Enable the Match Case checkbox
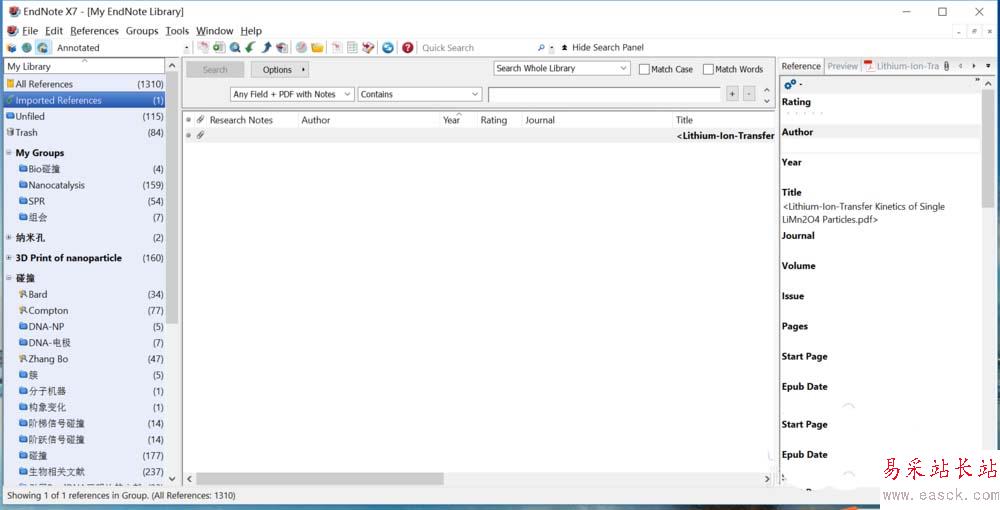The height and width of the screenshot is (510, 1000). point(644,69)
